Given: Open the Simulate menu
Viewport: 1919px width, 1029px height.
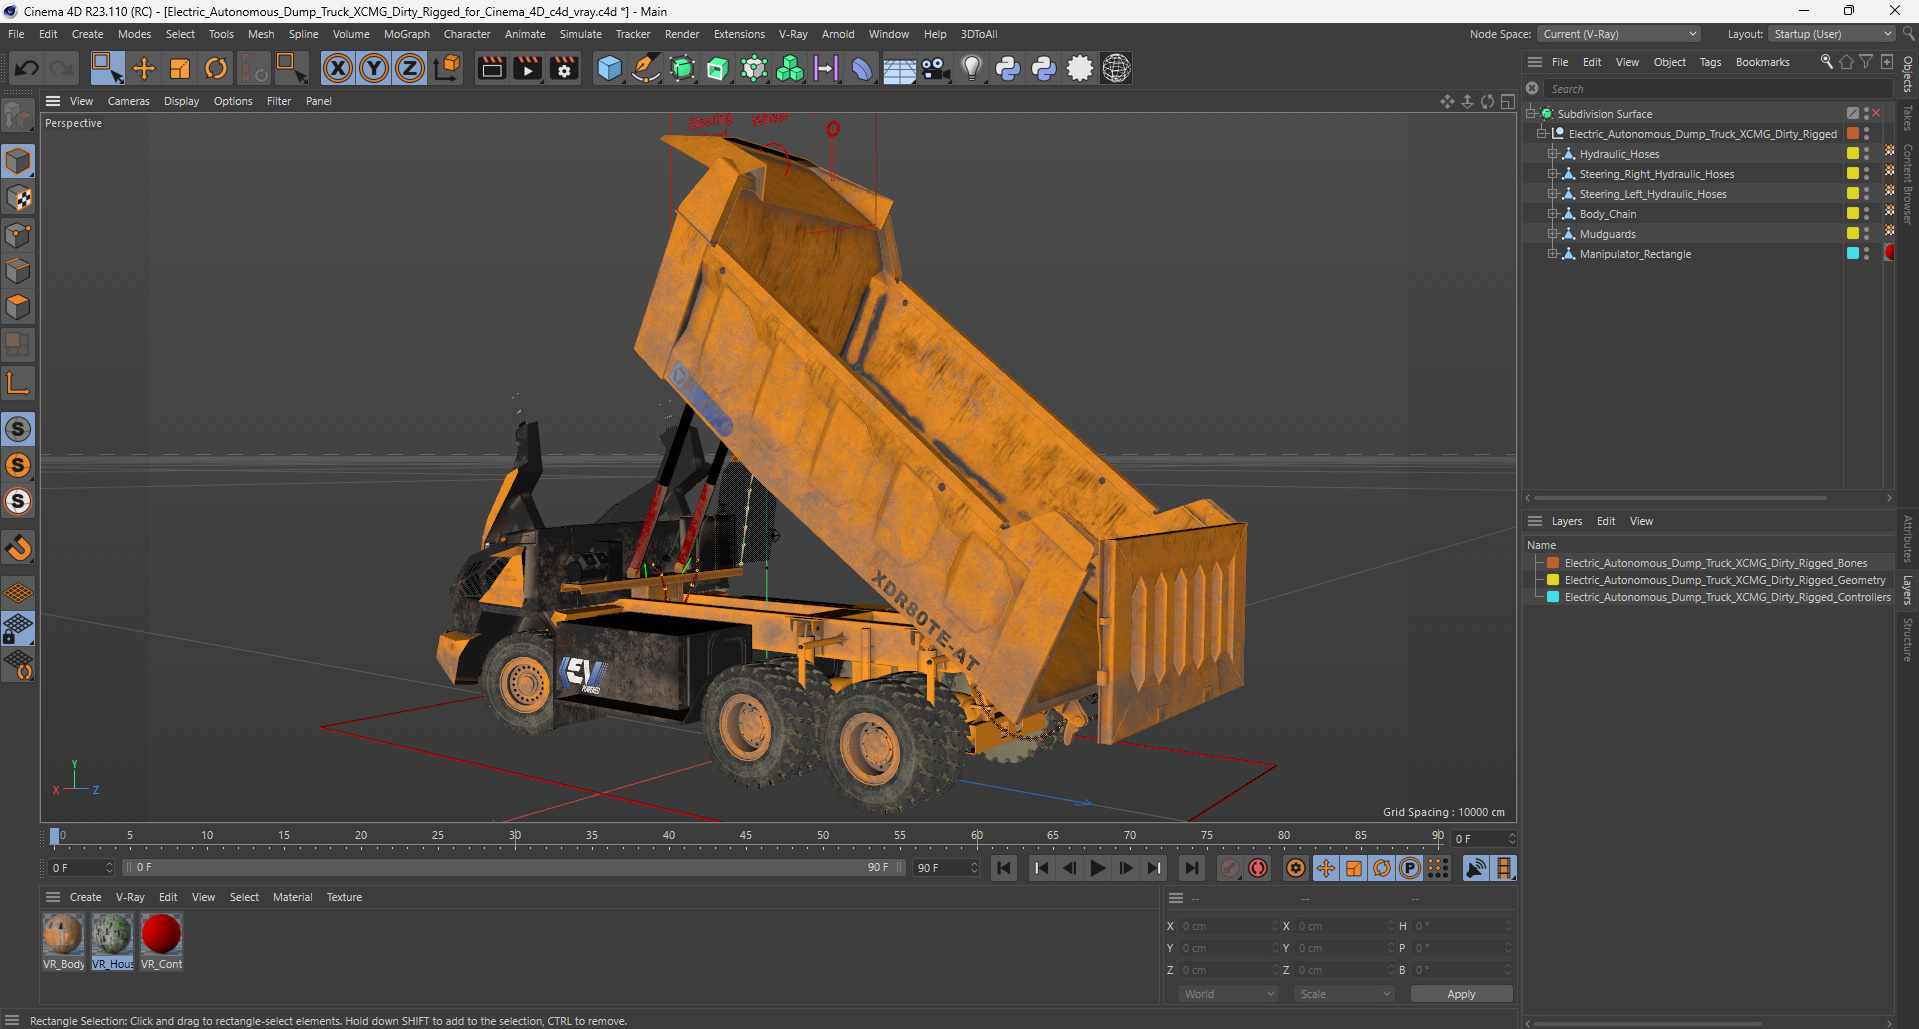Looking at the screenshot, I should tap(580, 34).
